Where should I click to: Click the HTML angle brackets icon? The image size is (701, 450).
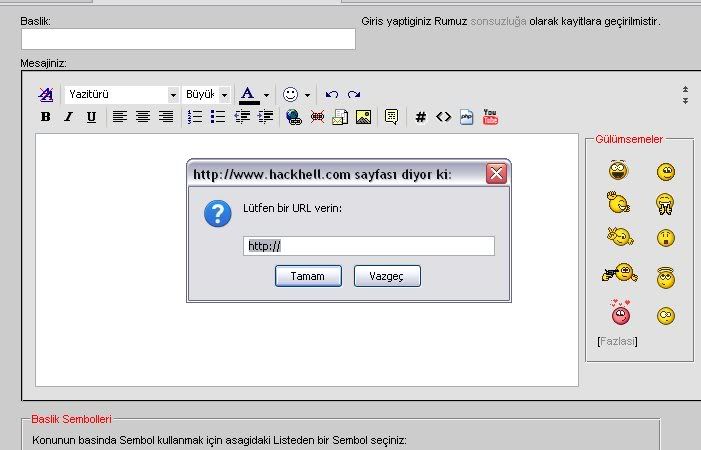[443, 117]
